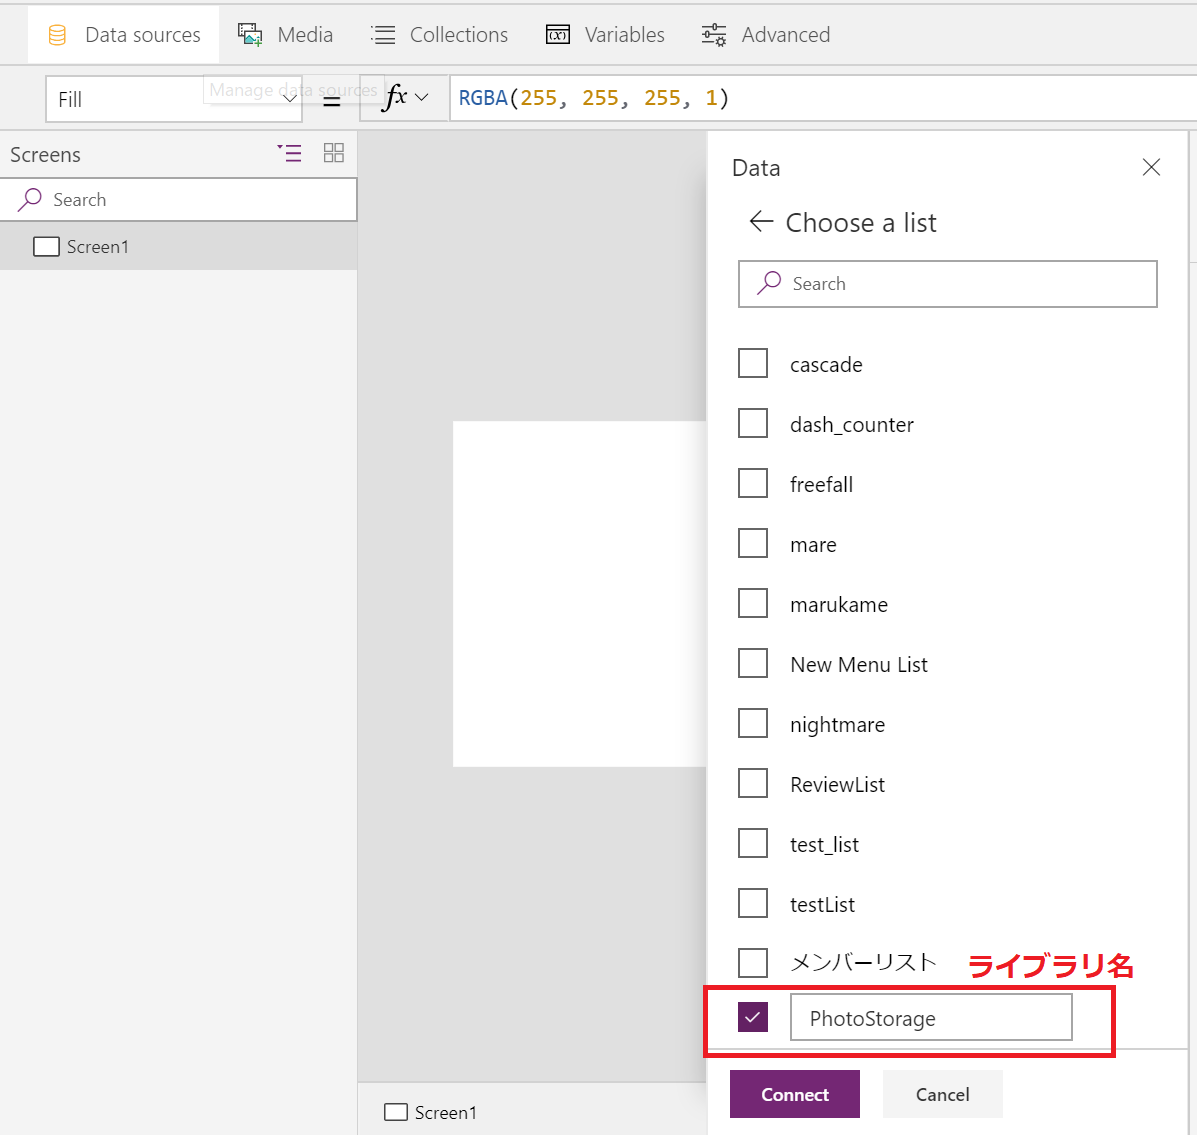
Task: Check the testList checkbox
Action: click(x=753, y=904)
